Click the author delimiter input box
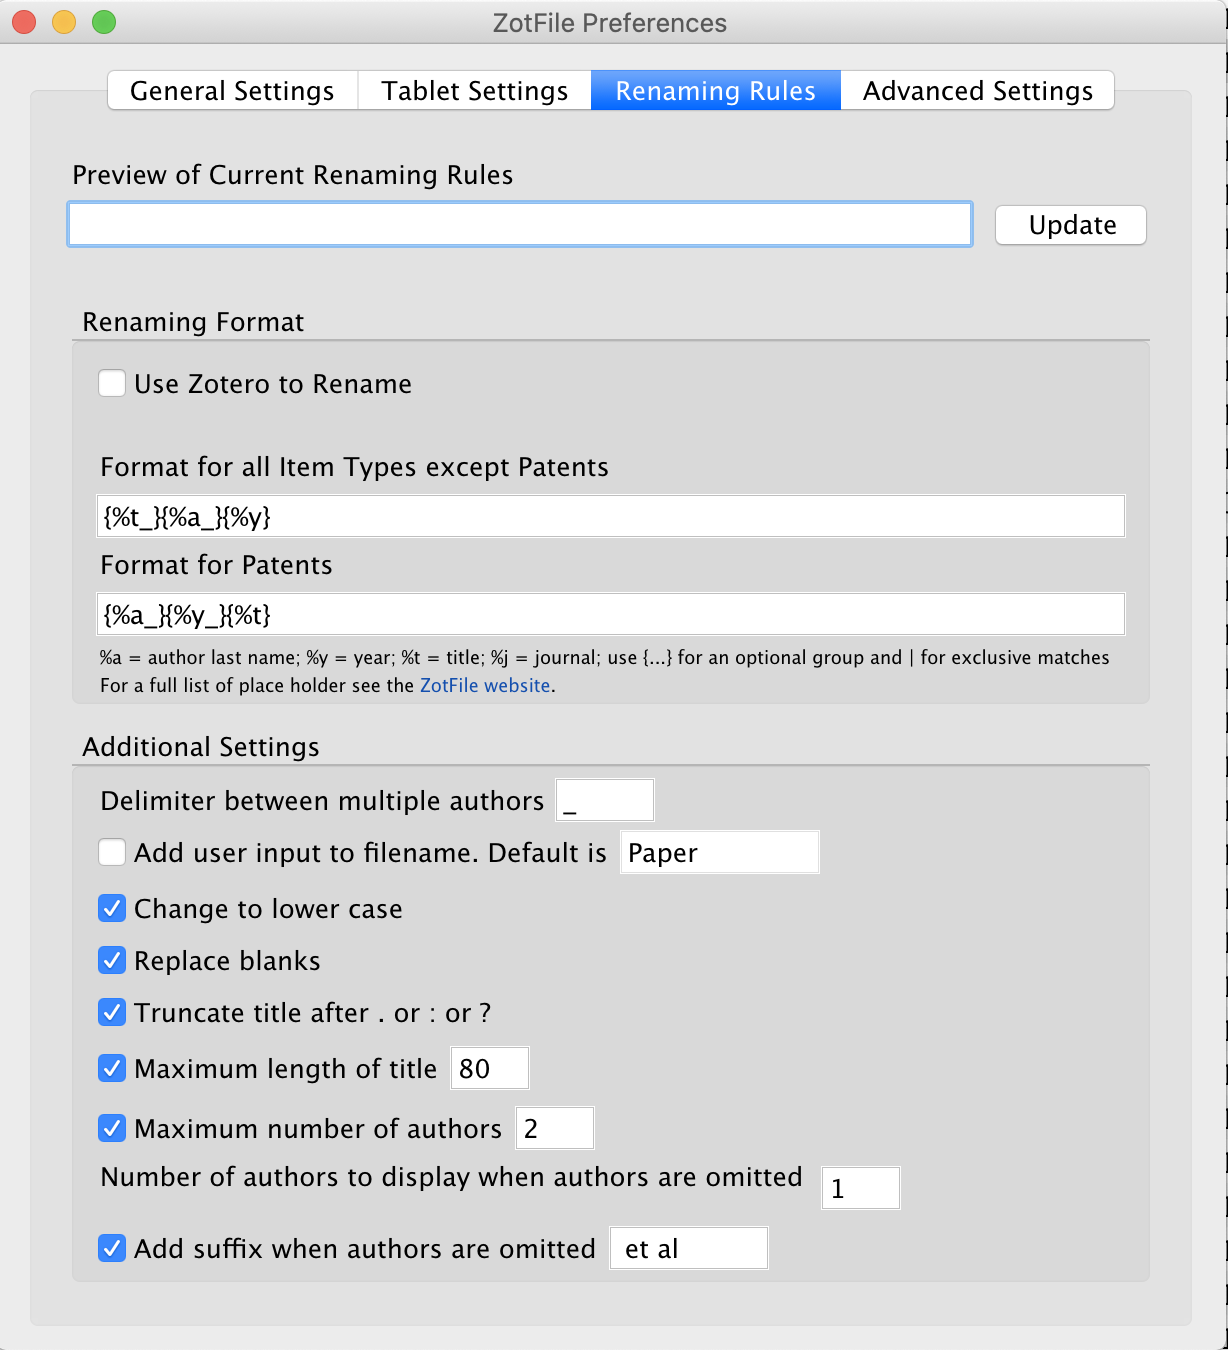 [605, 801]
